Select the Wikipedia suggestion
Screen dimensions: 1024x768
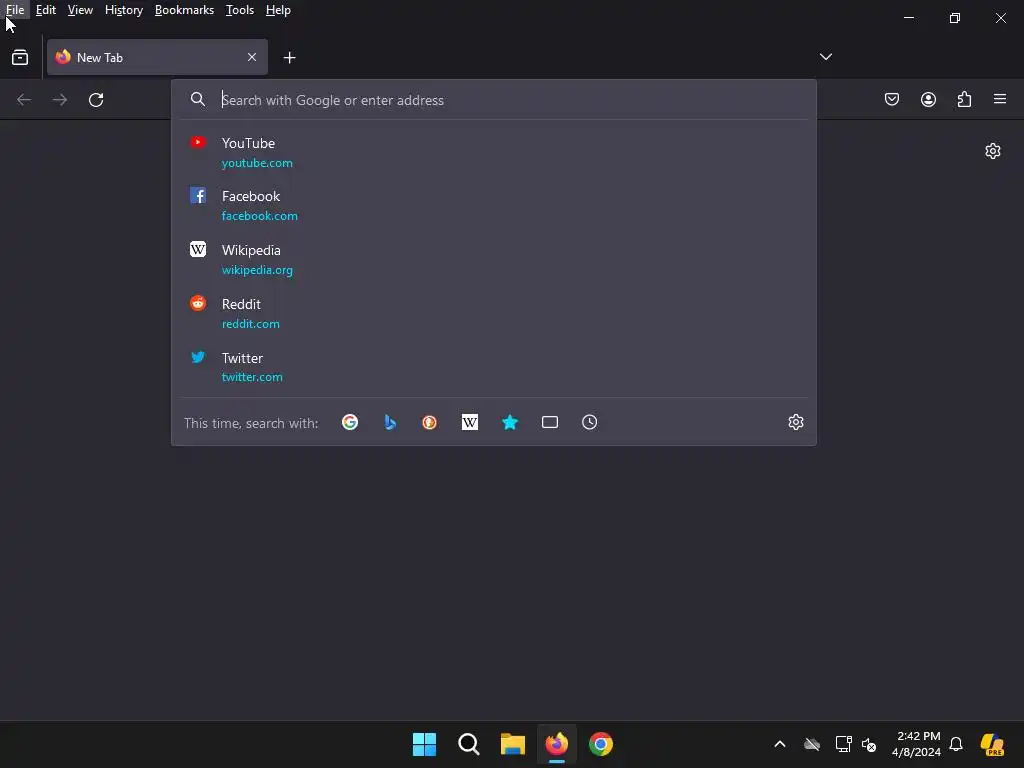(x=494, y=259)
